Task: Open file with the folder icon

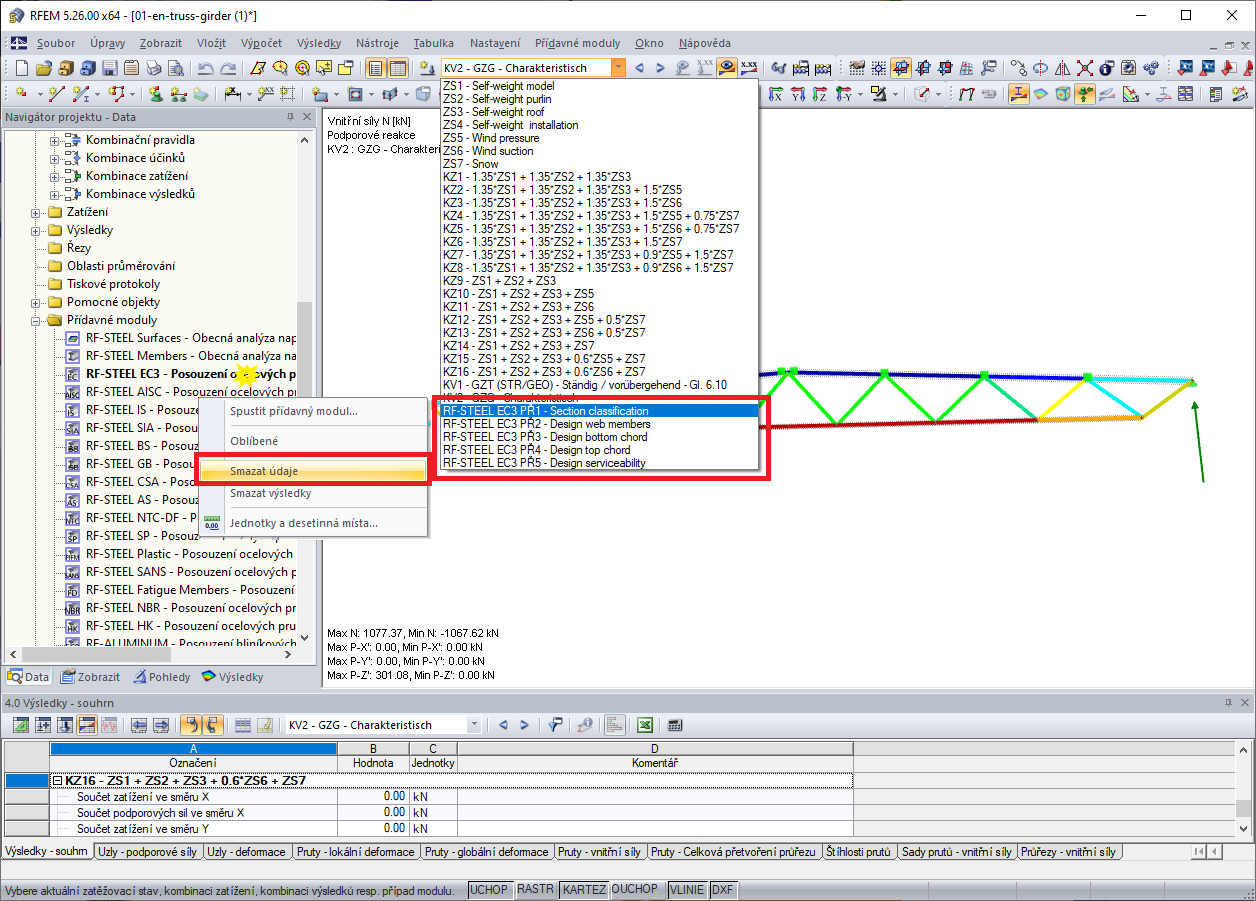Action: point(43,68)
